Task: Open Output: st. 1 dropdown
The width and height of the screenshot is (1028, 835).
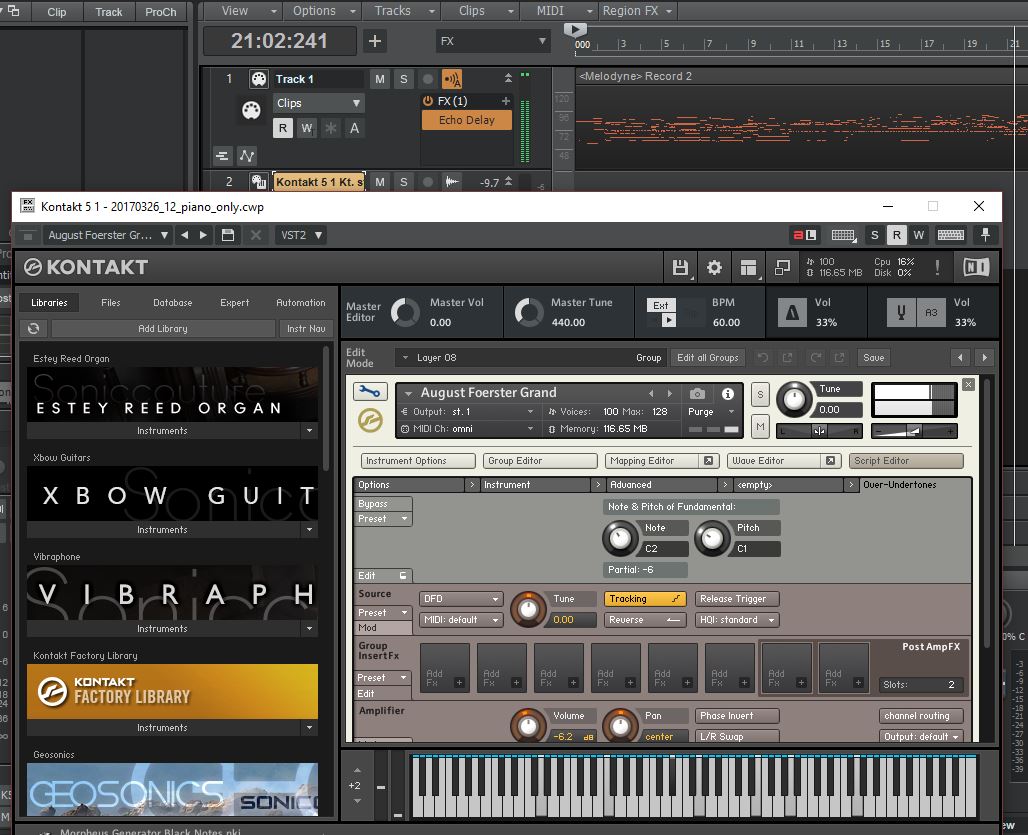Action: (x=467, y=412)
